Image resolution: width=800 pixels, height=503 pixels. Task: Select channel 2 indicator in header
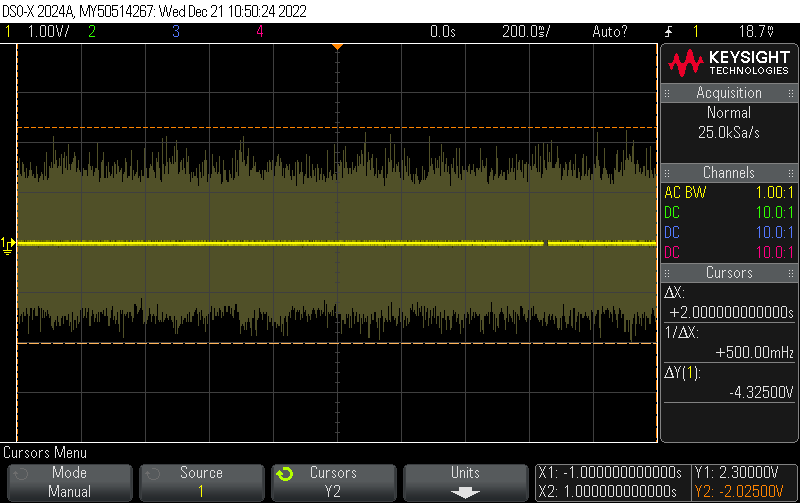click(x=92, y=32)
